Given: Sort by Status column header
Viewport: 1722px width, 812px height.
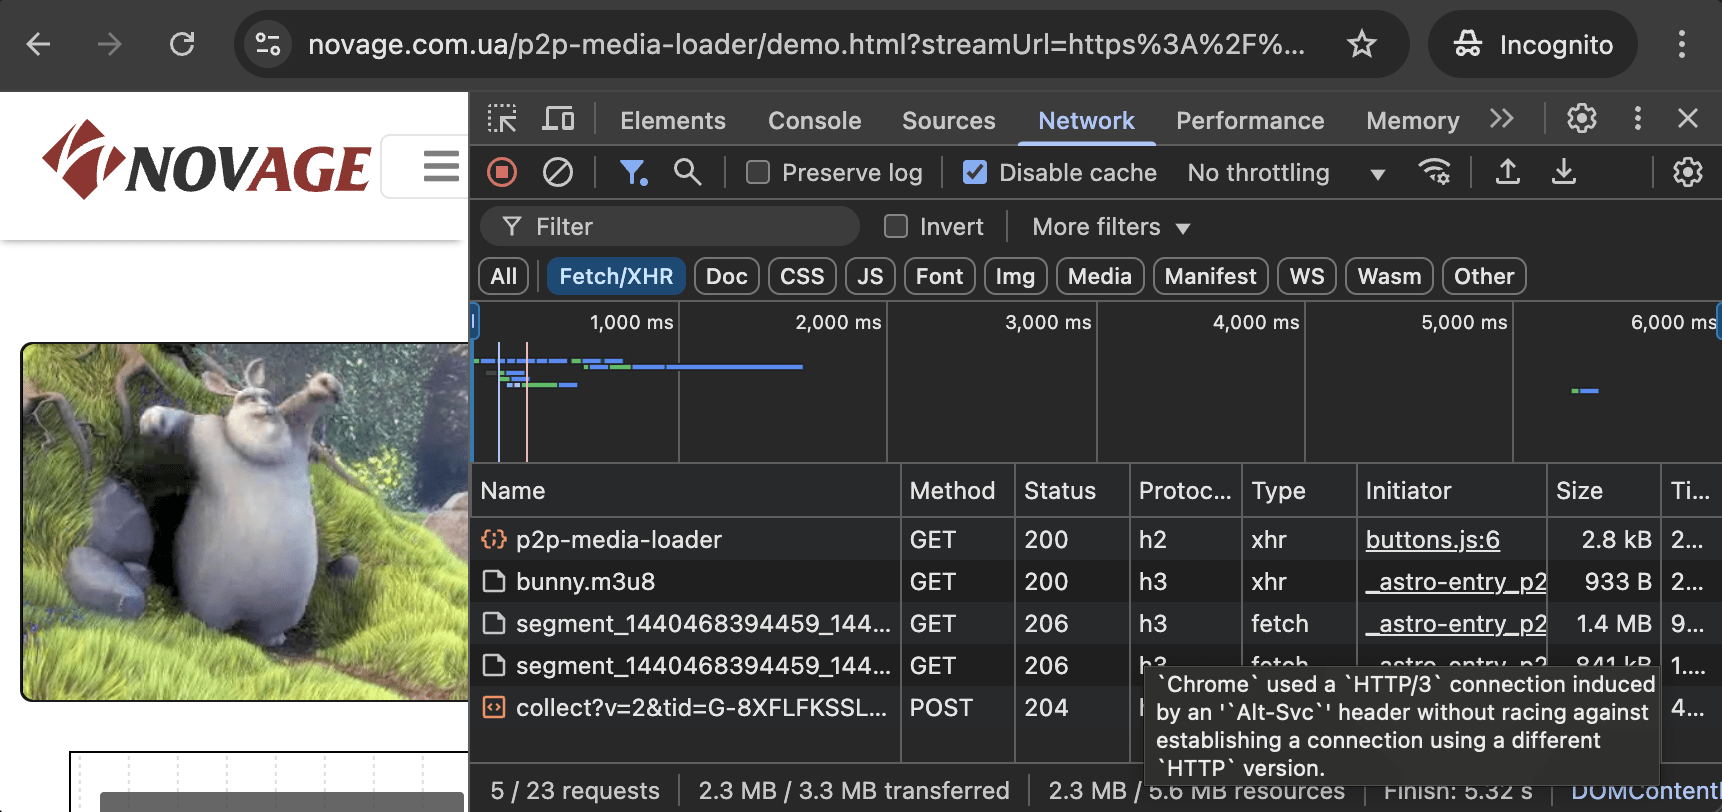Looking at the screenshot, I should pyautogui.click(x=1072, y=491).
